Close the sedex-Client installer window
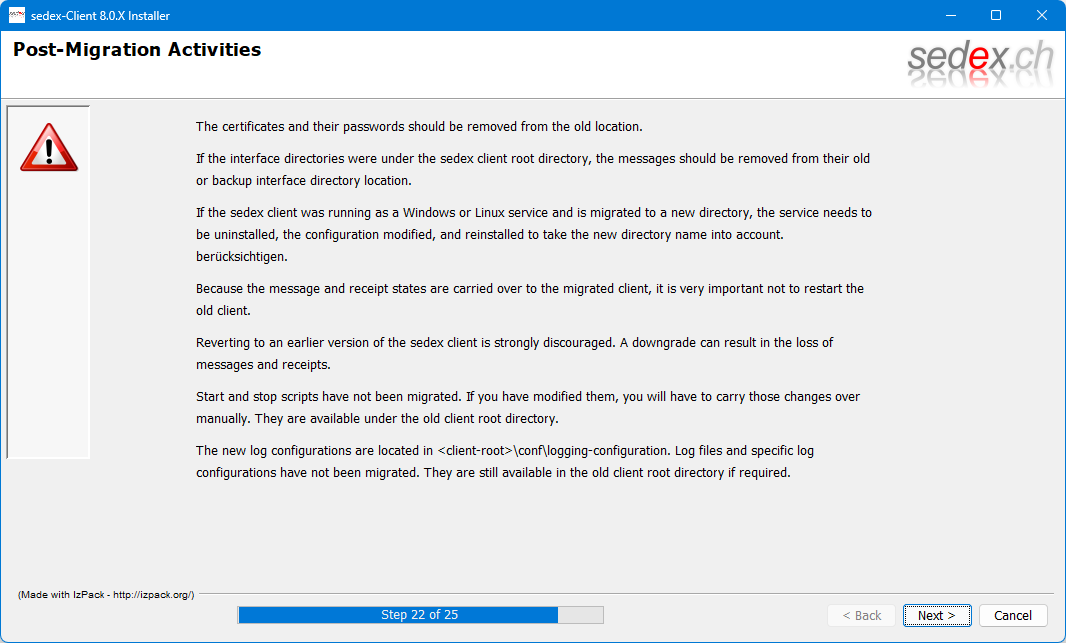This screenshot has width=1066, height=643. pos(1042,15)
